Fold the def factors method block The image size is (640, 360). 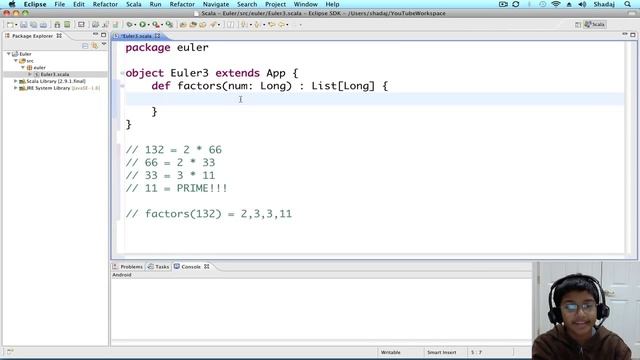(122, 86)
